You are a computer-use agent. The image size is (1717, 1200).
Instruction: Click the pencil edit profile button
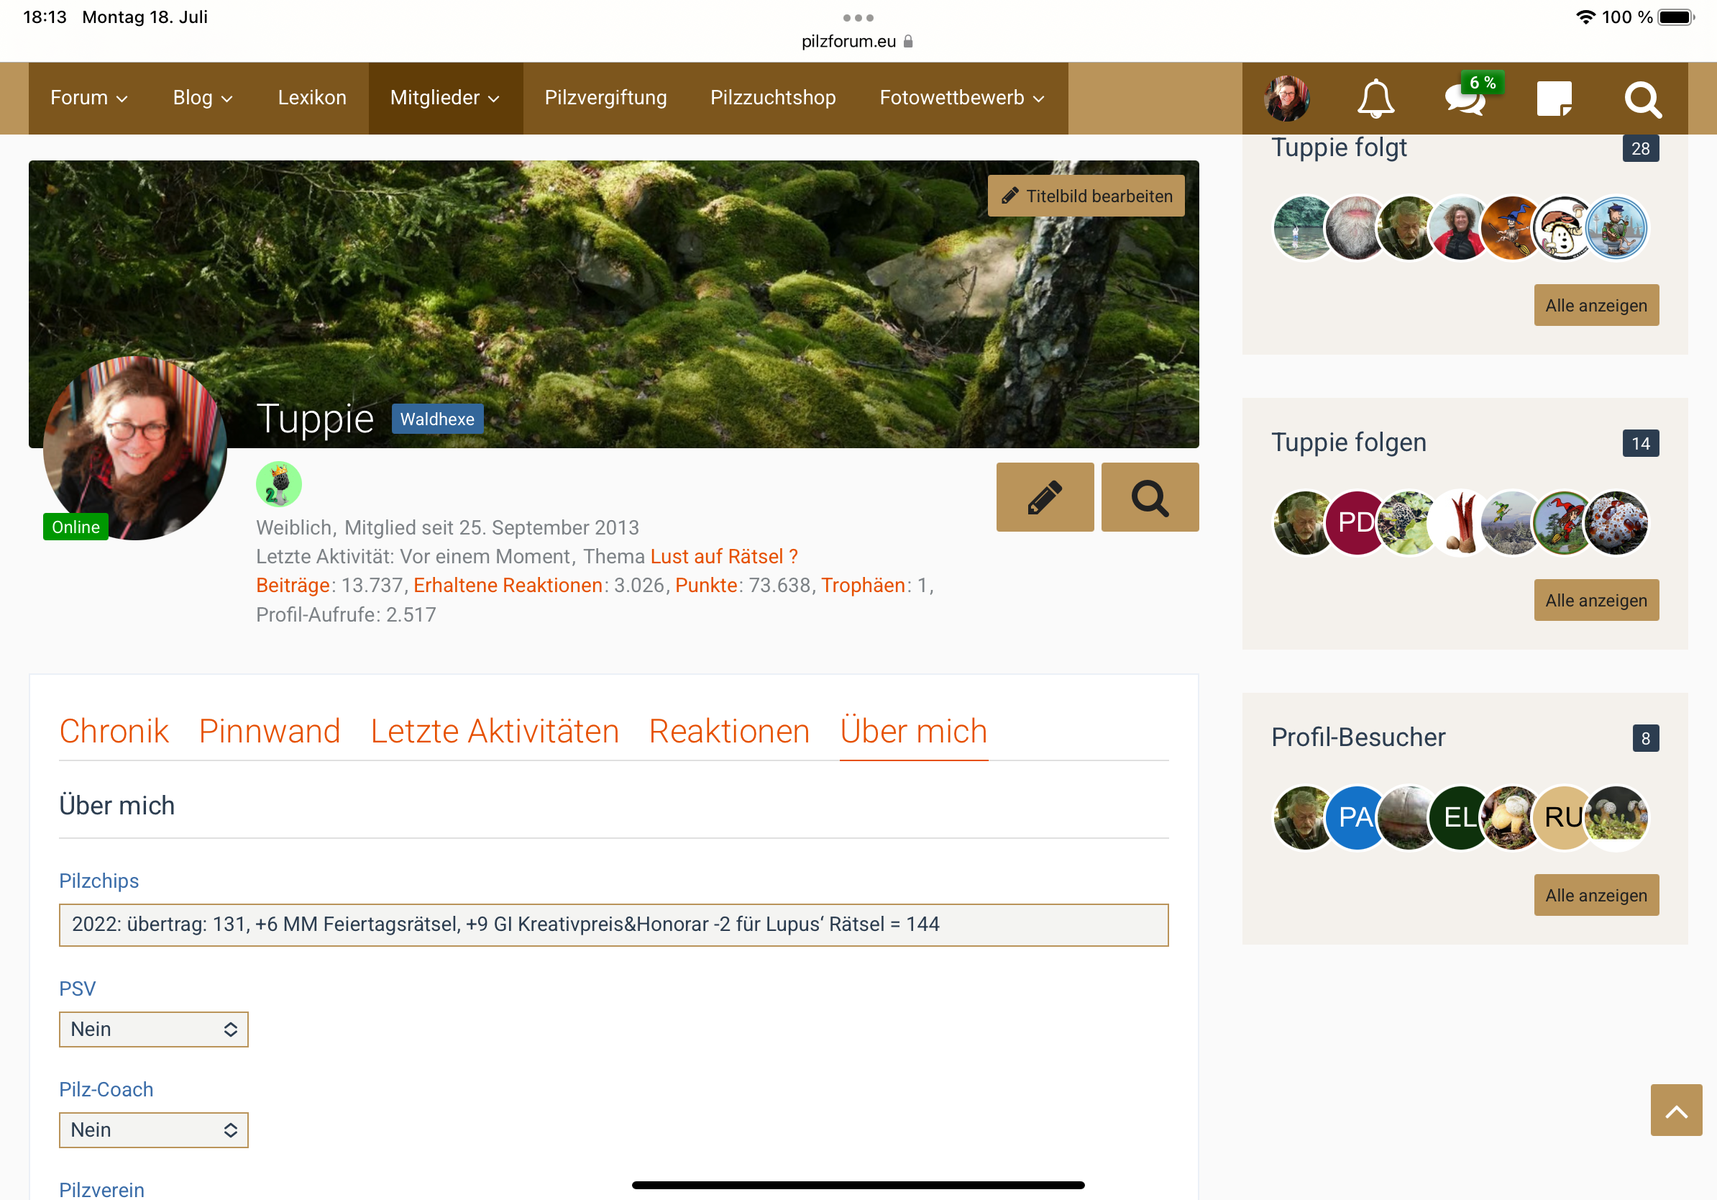point(1044,497)
